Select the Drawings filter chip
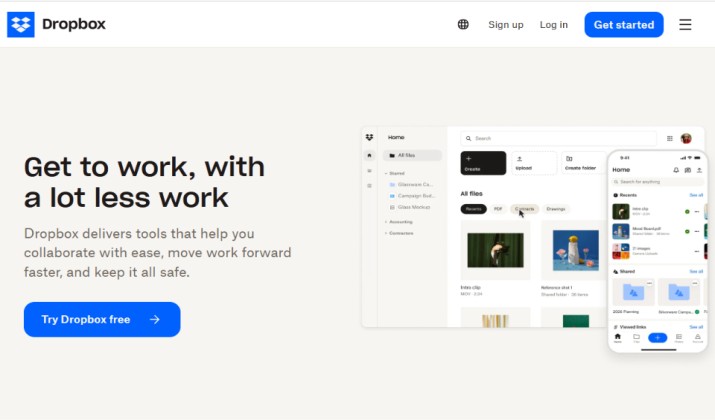Image resolution: width=715 pixels, height=420 pixels. 555,209
